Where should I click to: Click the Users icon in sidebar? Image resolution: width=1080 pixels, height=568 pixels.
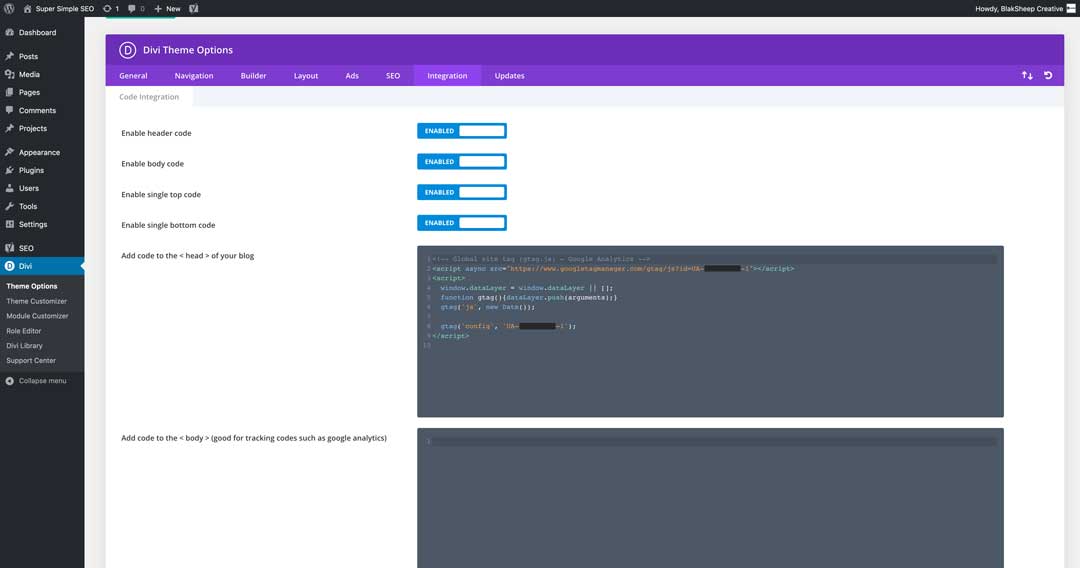tap(10, 188)
